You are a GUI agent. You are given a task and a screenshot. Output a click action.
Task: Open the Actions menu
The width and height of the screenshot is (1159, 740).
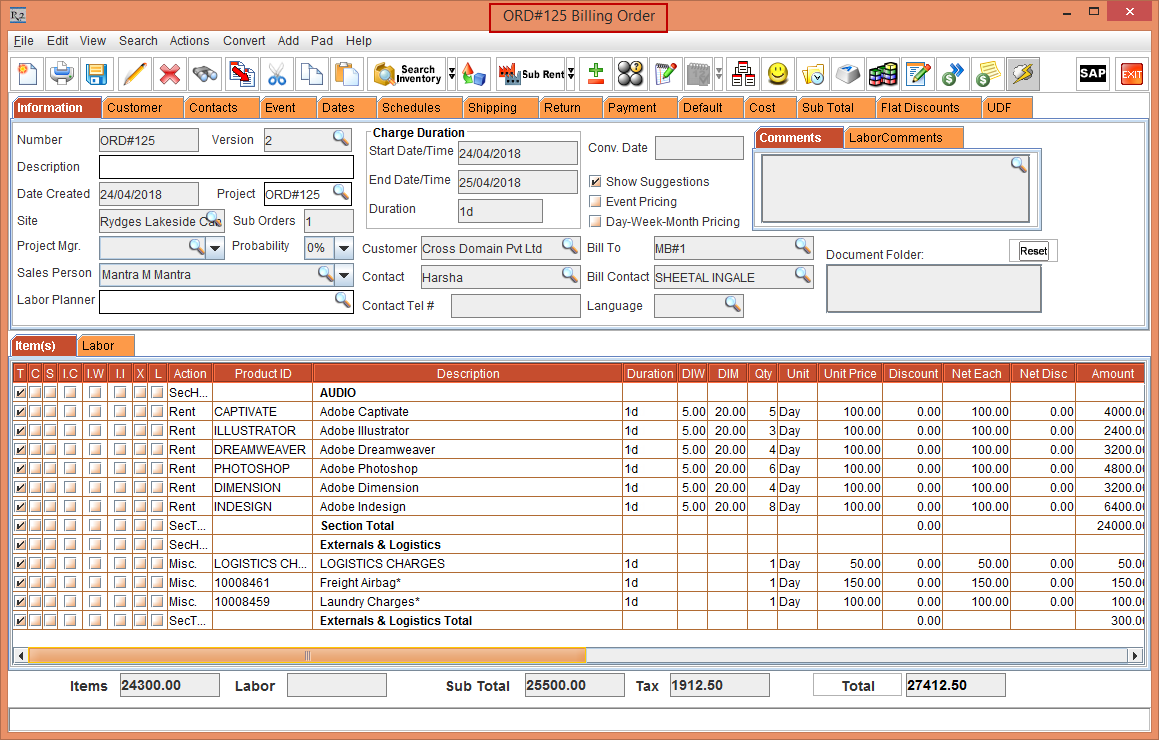pos(189,41)
